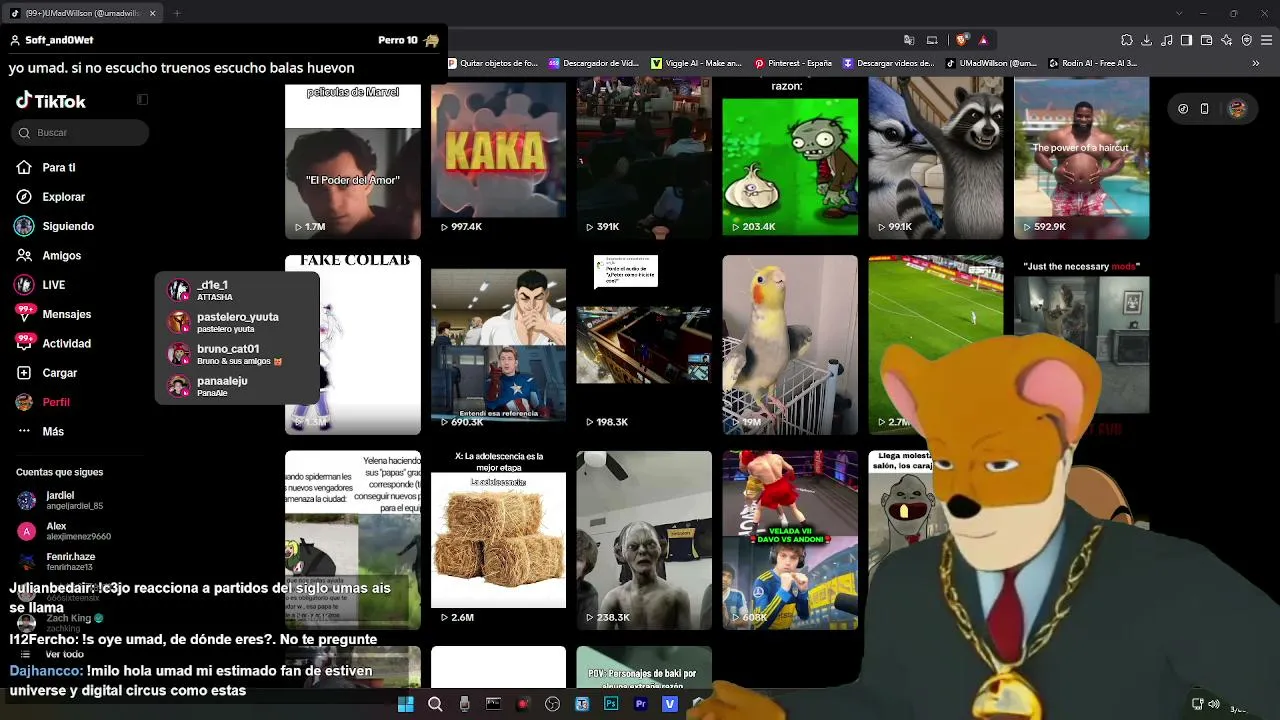This screenshot has height=720, width=1280.
Task: Open the Rodin AI bookmark
Action: [1092, 63]
